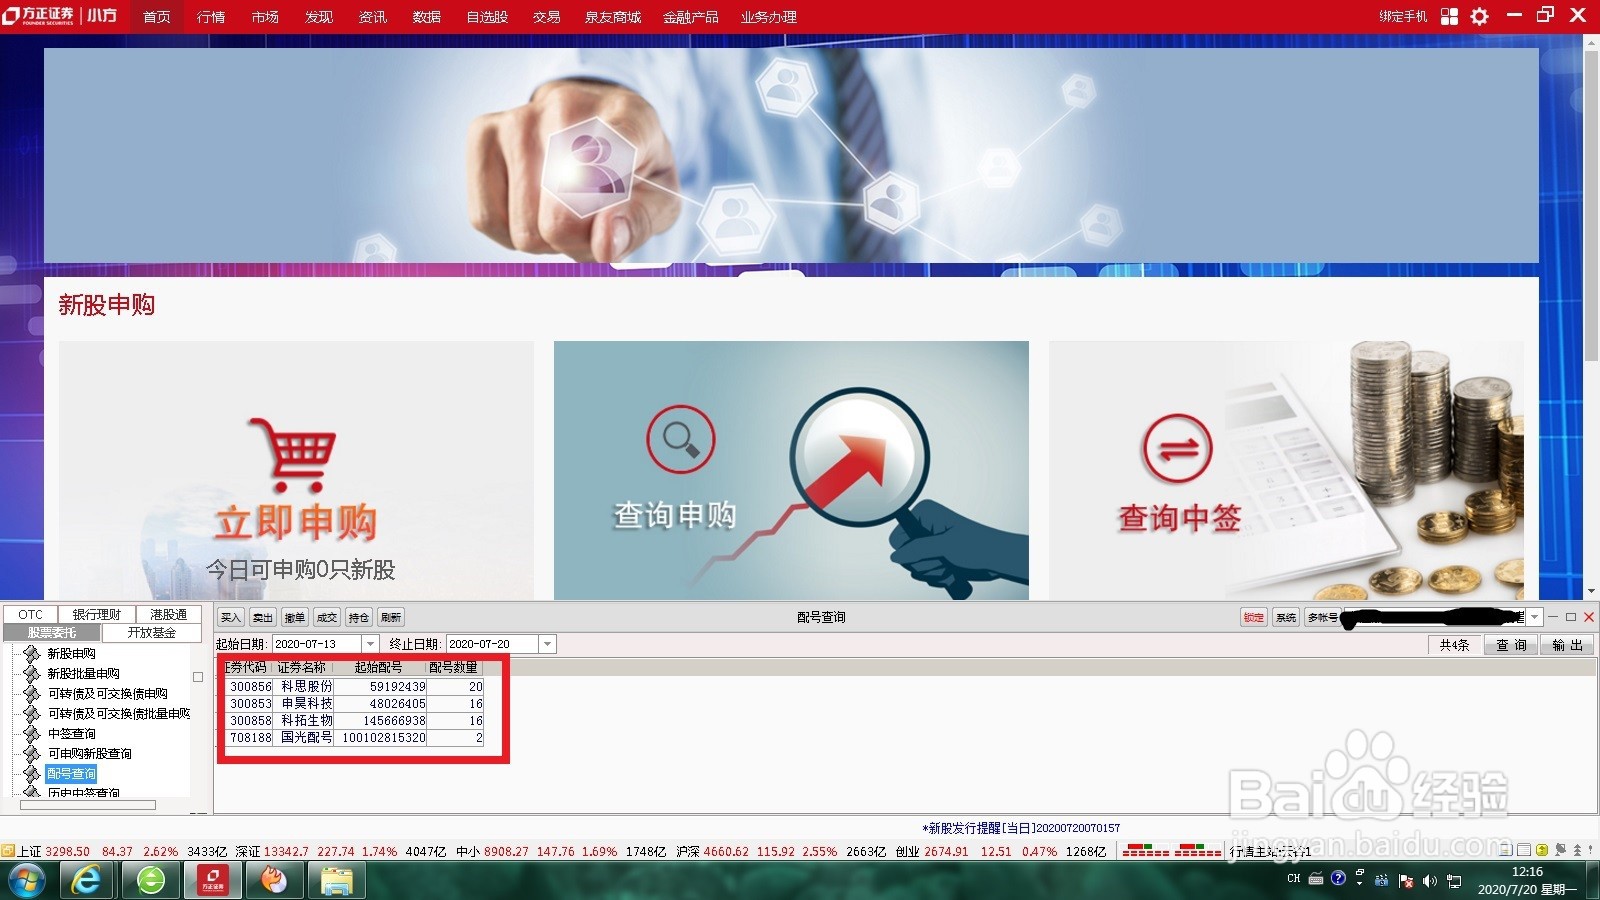Switch to the 银行理财 tab

(96, 614)
